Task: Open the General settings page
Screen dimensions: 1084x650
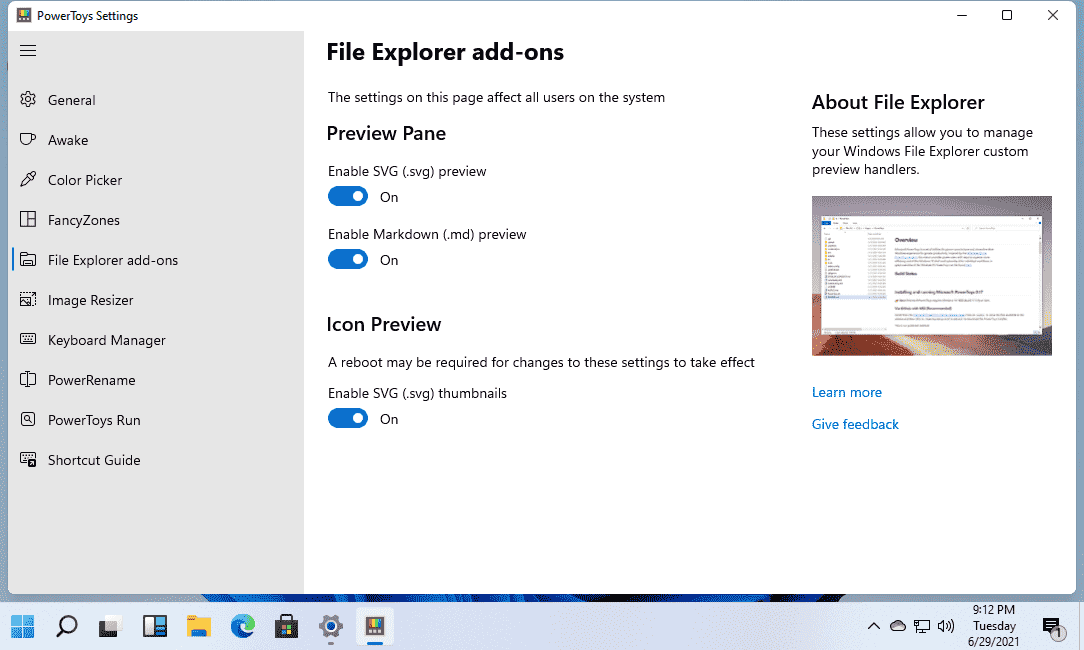Action: (158, 100)
